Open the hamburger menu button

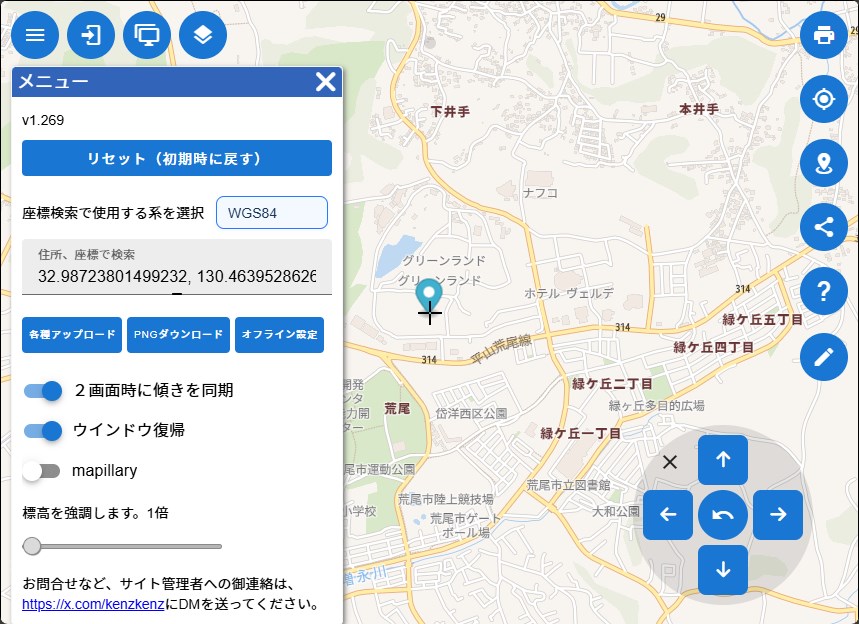[35, 35]
